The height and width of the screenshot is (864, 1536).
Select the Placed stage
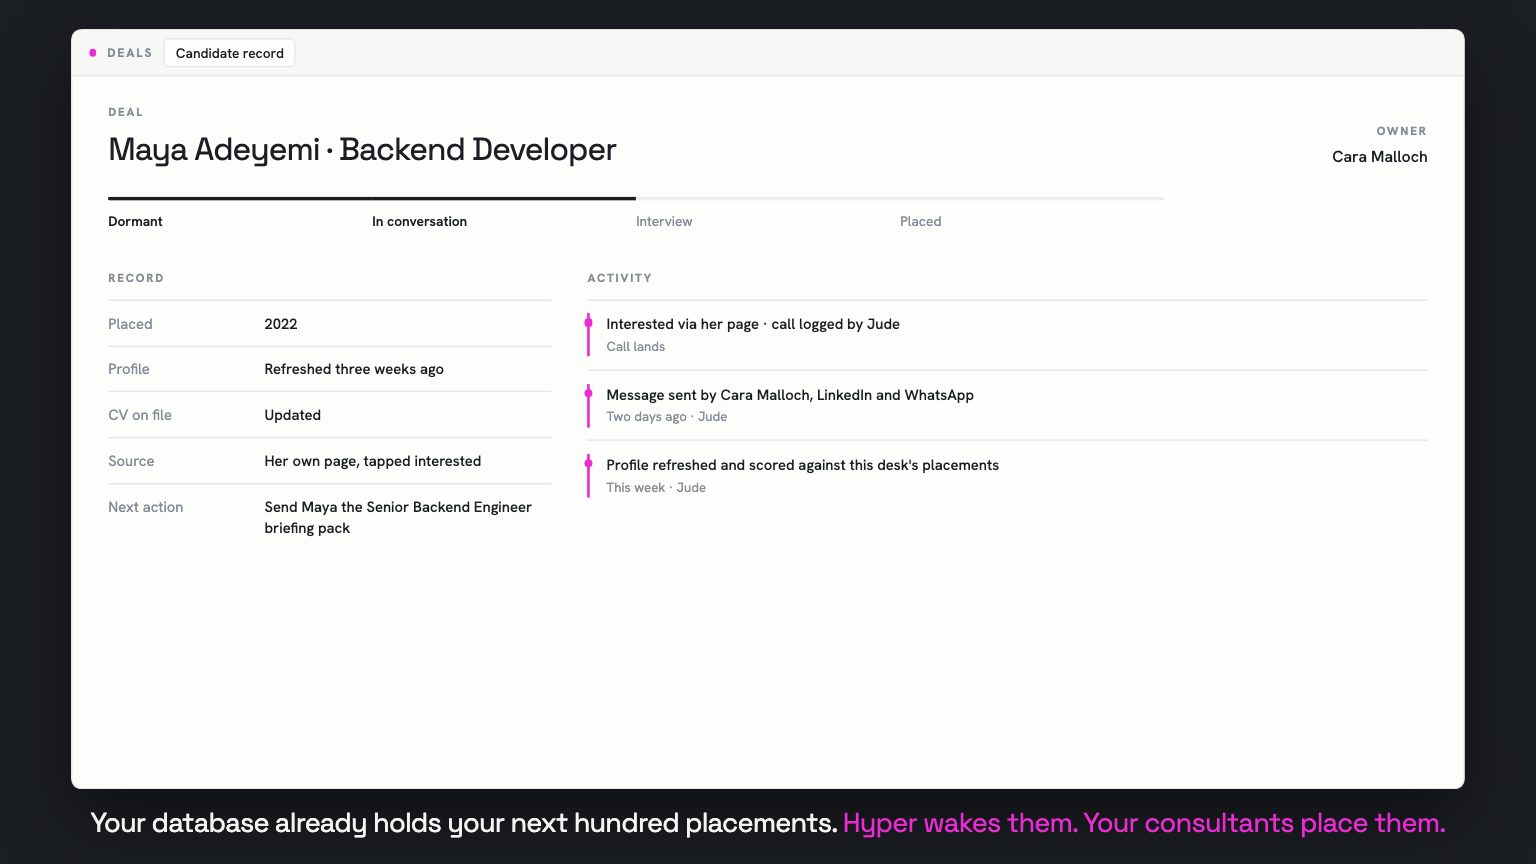point(920,221)
